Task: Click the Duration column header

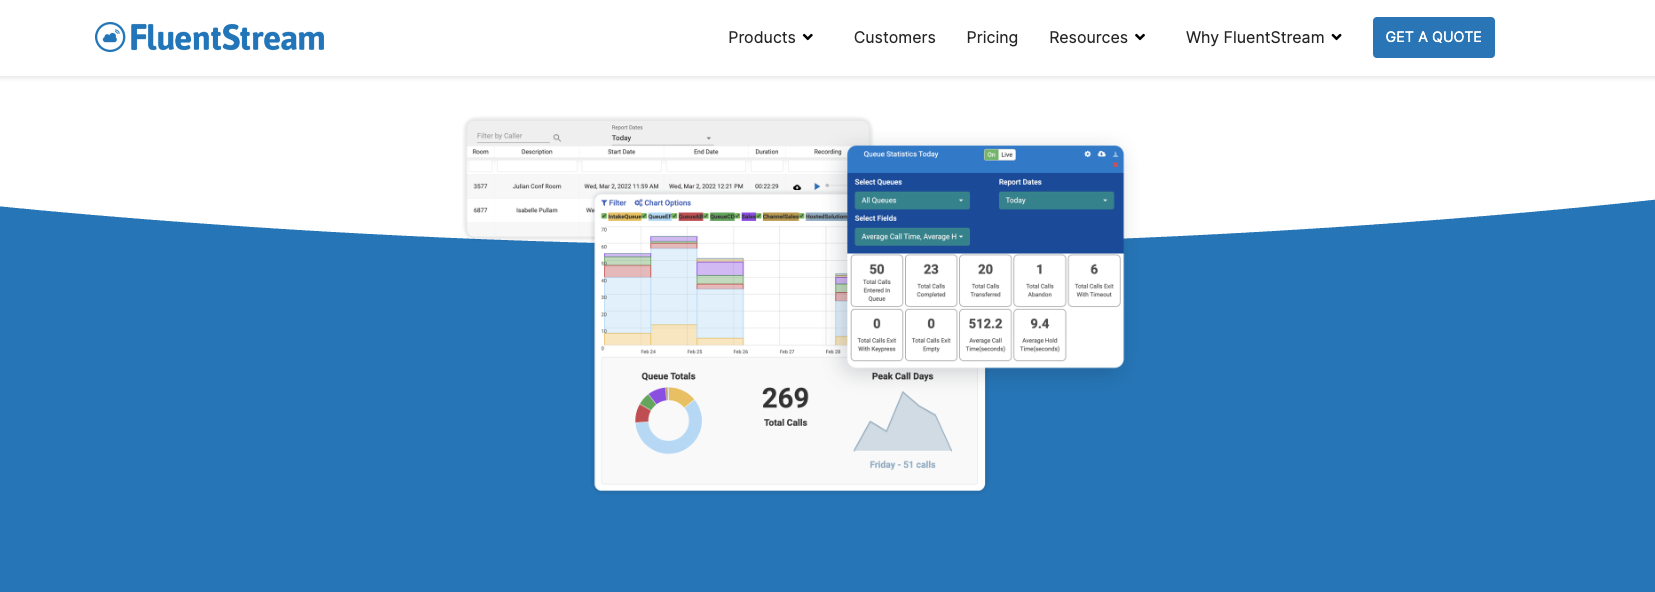Action: pos(767,152)
